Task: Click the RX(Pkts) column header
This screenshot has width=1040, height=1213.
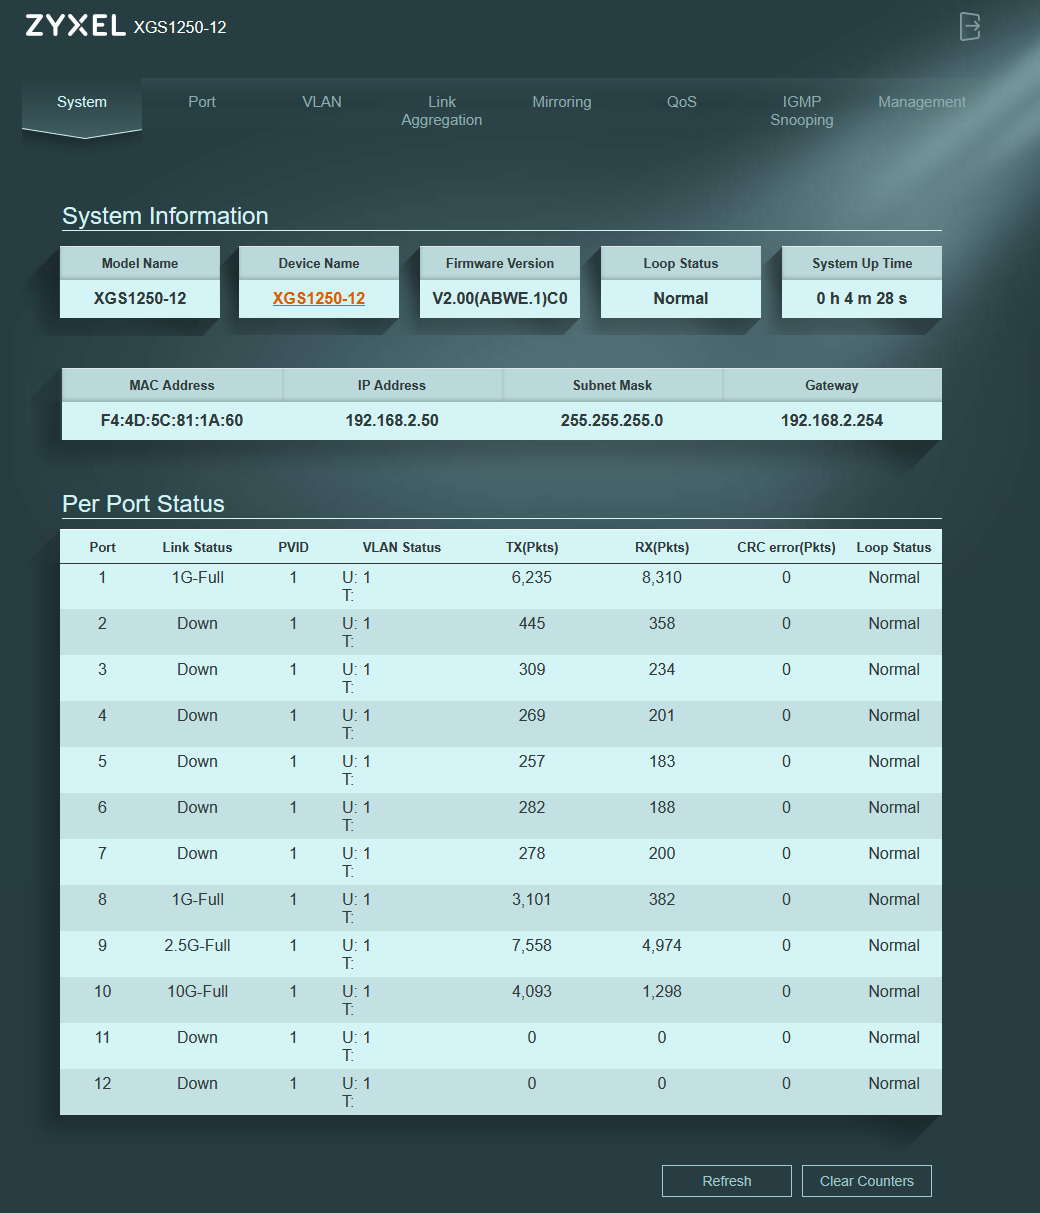Action: pos(662,547)
